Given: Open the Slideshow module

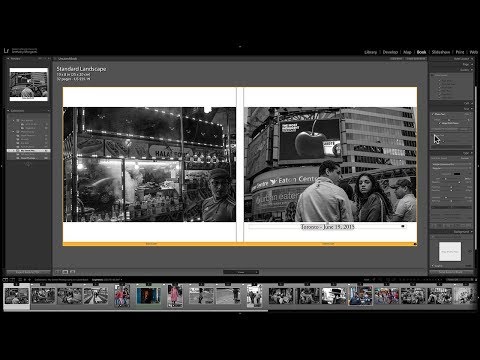Looking at the screenshot, I should (441, 52).
